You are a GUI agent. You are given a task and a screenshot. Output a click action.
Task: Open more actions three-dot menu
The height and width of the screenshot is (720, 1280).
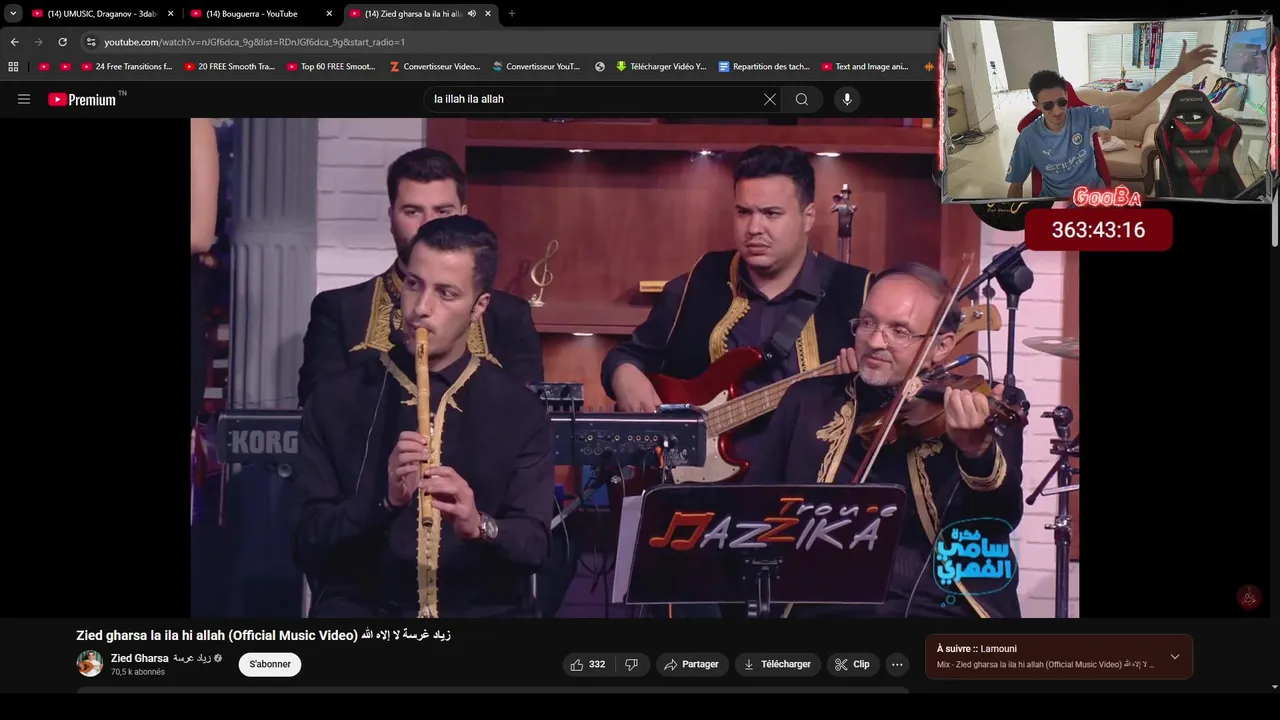(897, 664)
